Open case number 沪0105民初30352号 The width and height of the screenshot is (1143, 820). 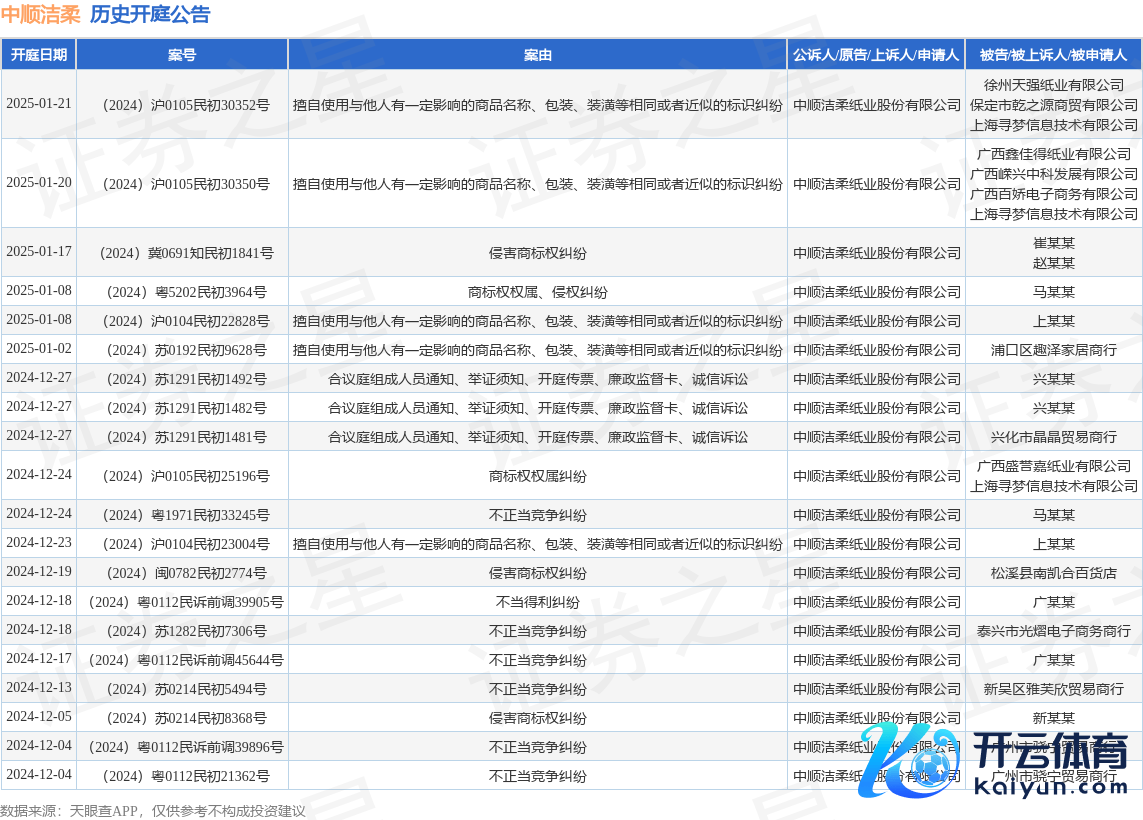tap(182, 105)
